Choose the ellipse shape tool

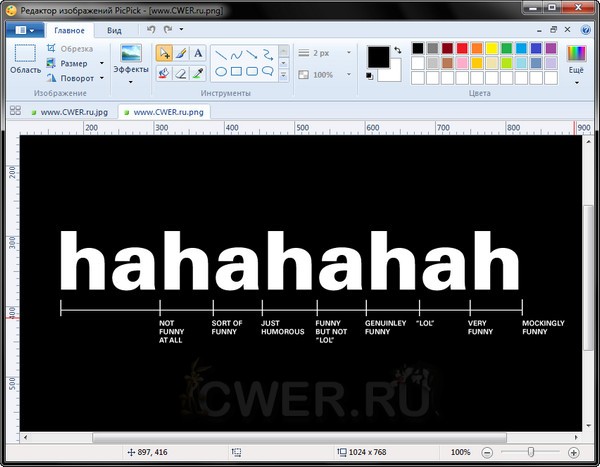(x=219, y=72)
